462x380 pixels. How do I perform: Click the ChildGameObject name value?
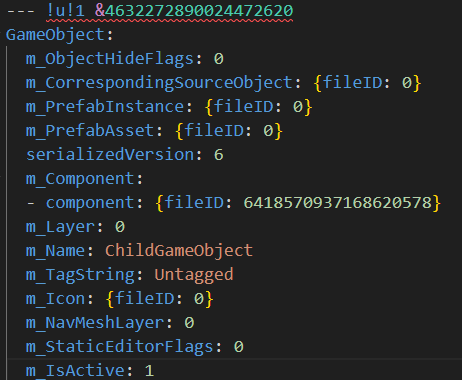pos(179,251)
